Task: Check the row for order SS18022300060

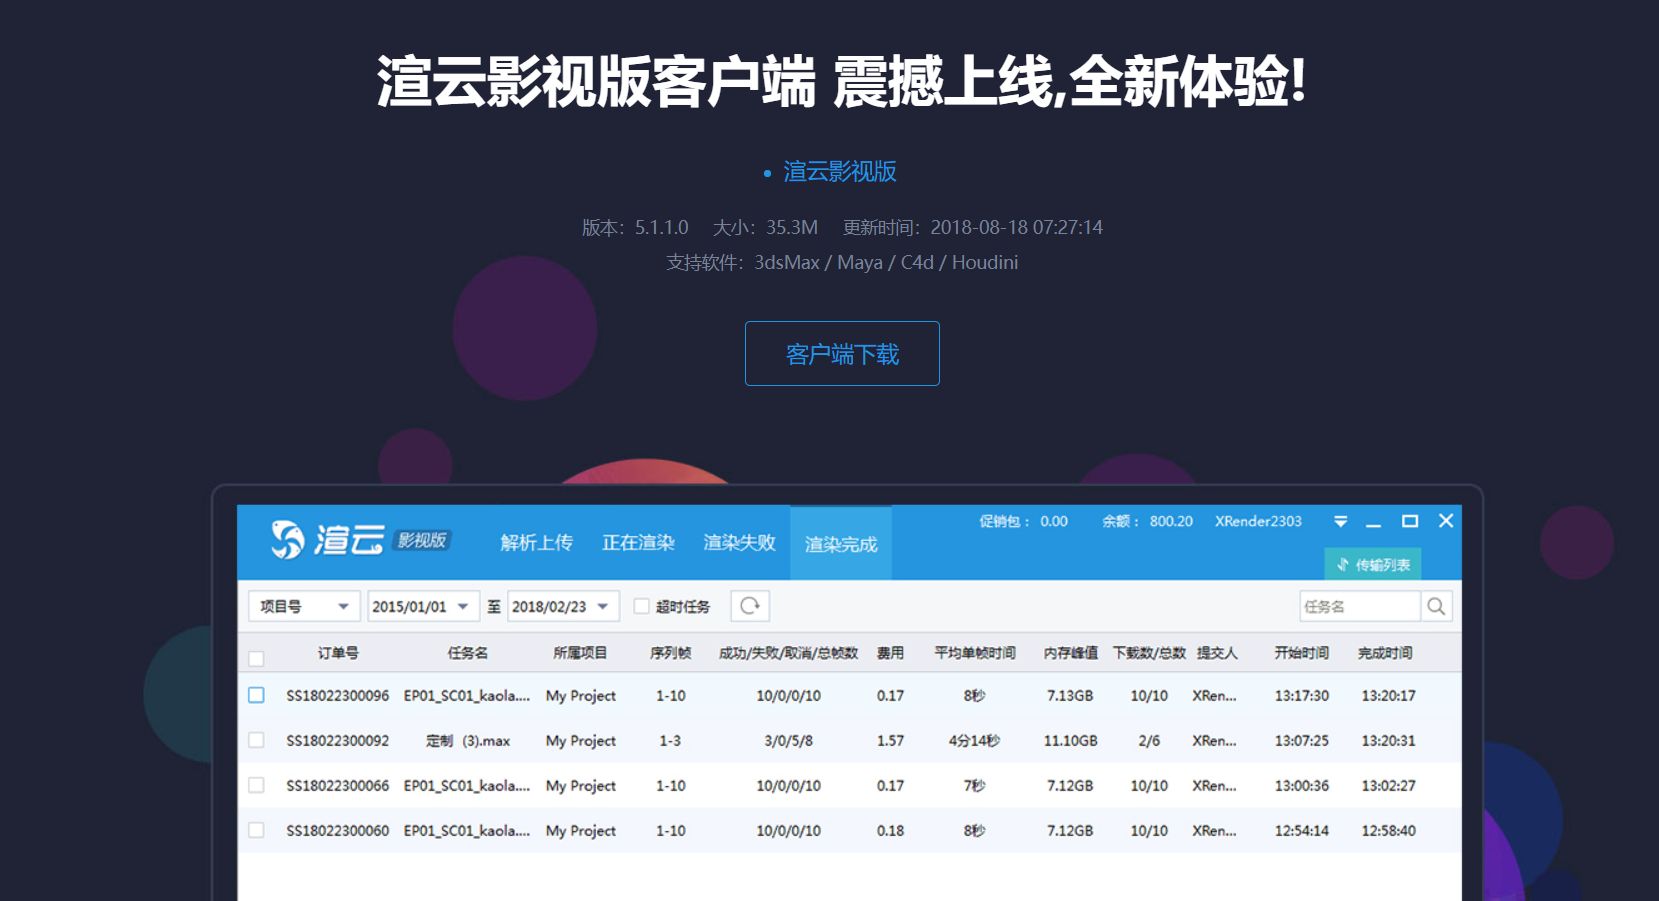Action: click(x=257, y=830)
